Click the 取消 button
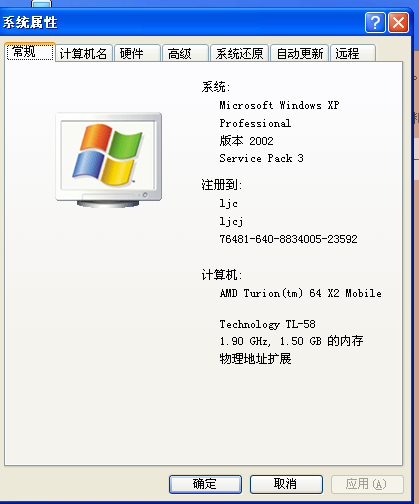Screen dimensions: 419x504 click(x=286, y=484)
